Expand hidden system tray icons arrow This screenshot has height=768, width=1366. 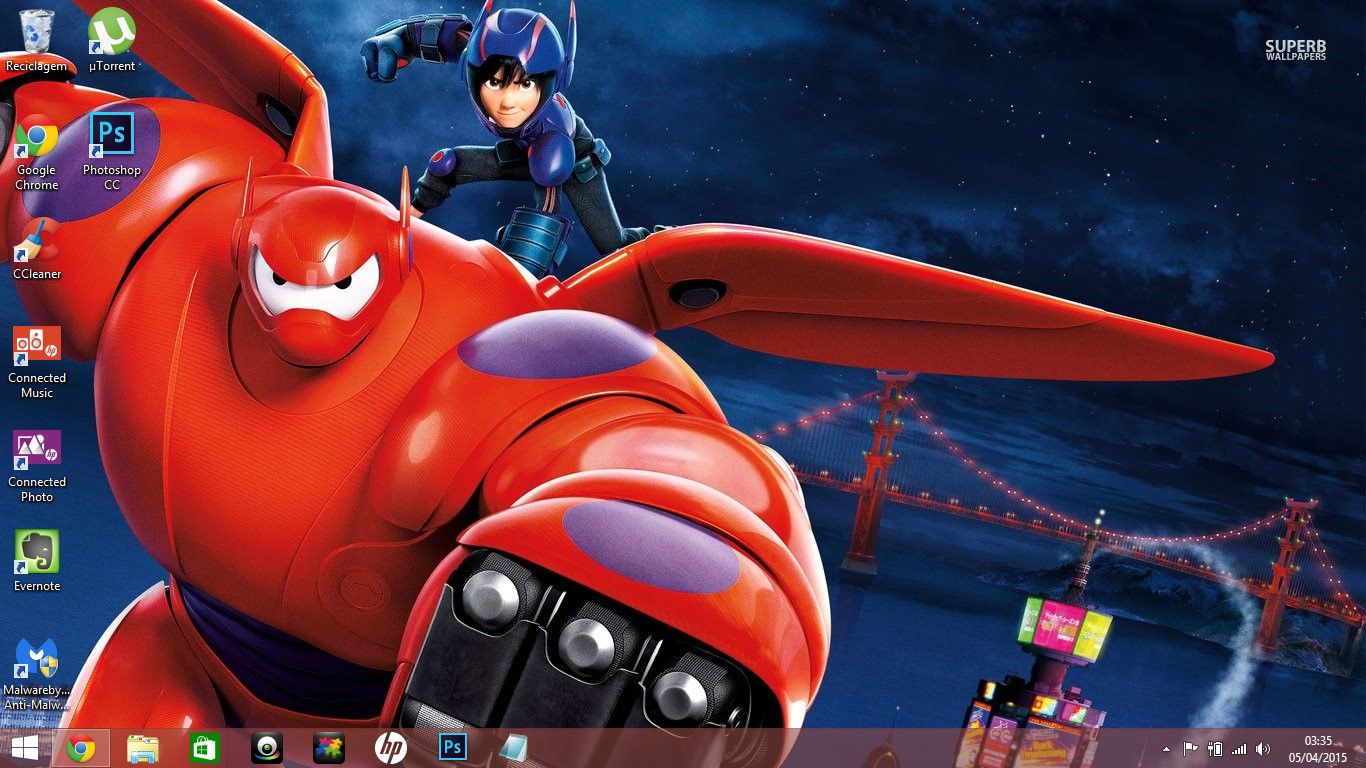pos(1166,749)
